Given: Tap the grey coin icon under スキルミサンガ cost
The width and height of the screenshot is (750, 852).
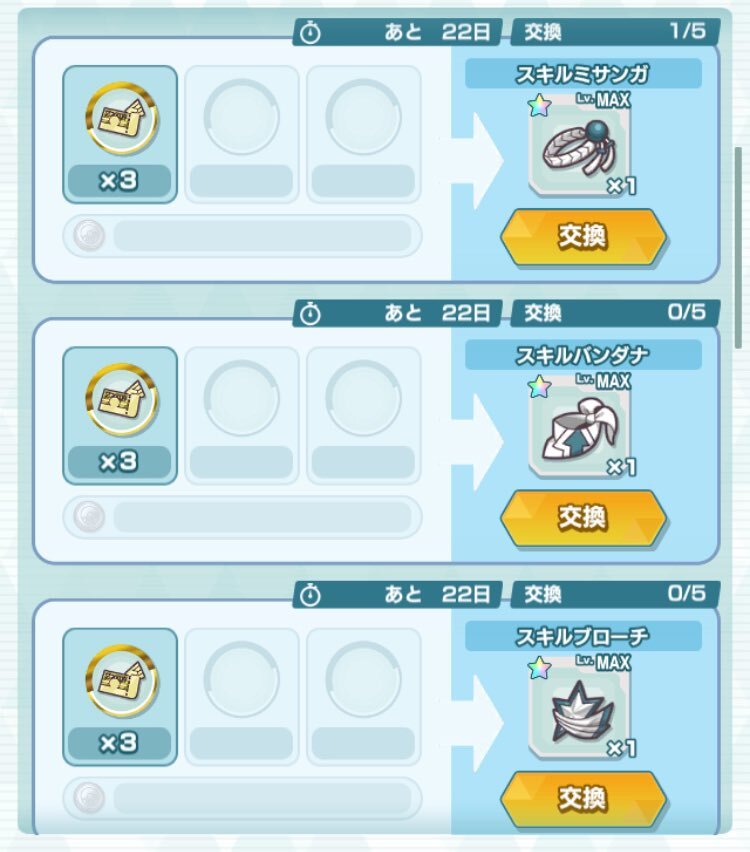Looking at the screenshot, I should coord(89,235).
